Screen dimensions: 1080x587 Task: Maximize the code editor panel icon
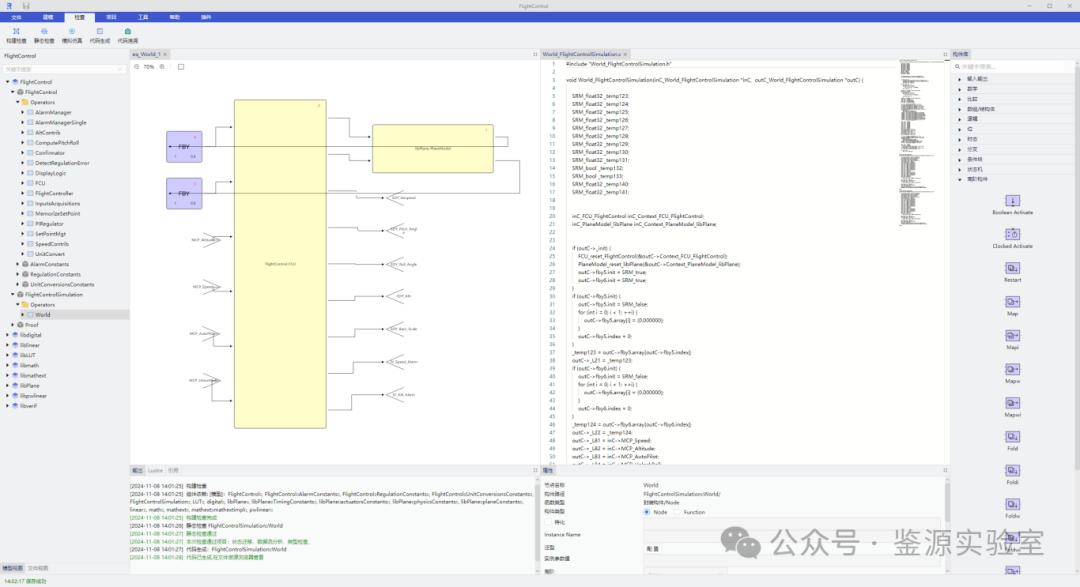coord(945,54)
